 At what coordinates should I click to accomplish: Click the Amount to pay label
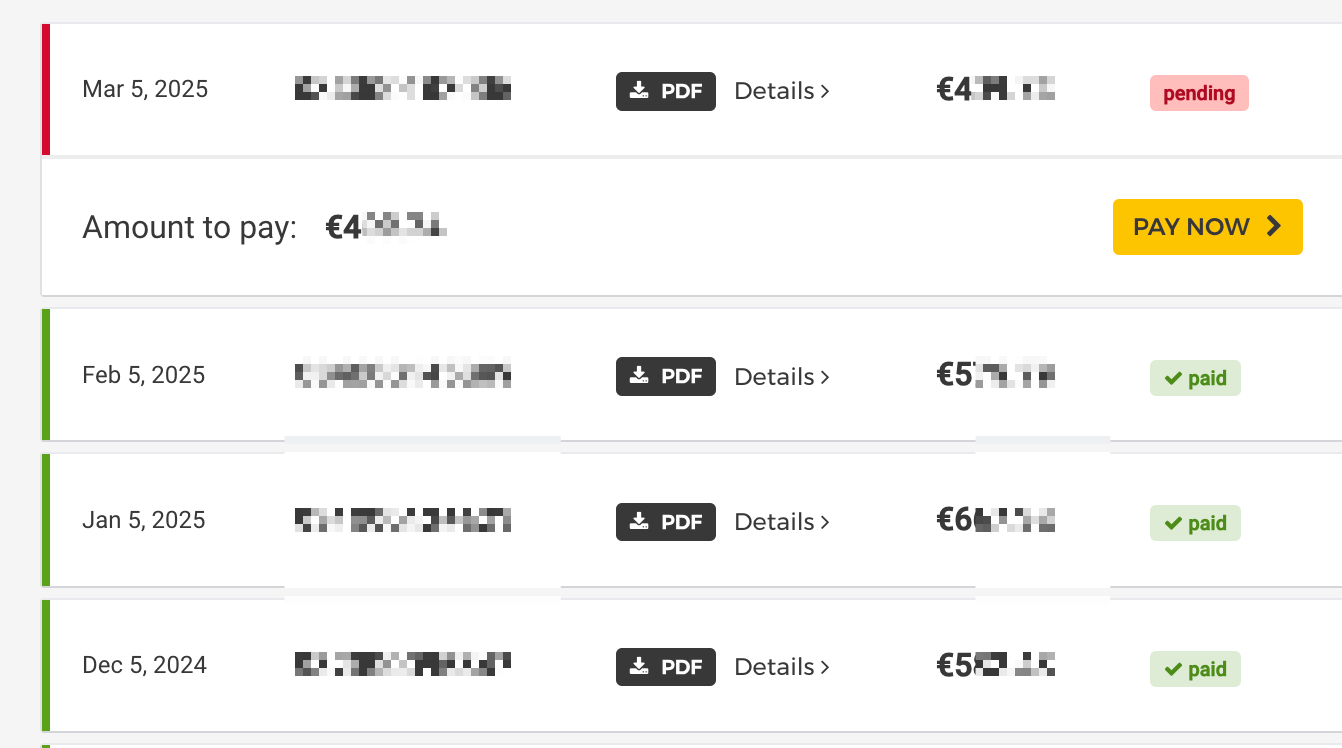pos(189,228)
